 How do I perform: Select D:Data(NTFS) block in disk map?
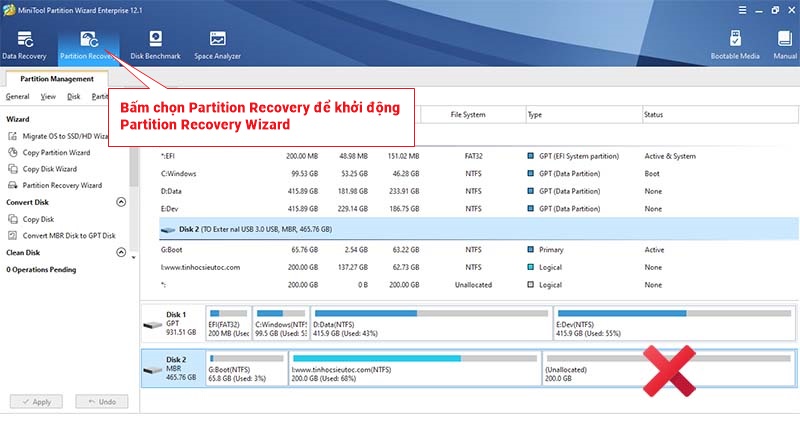coord(431,323)
